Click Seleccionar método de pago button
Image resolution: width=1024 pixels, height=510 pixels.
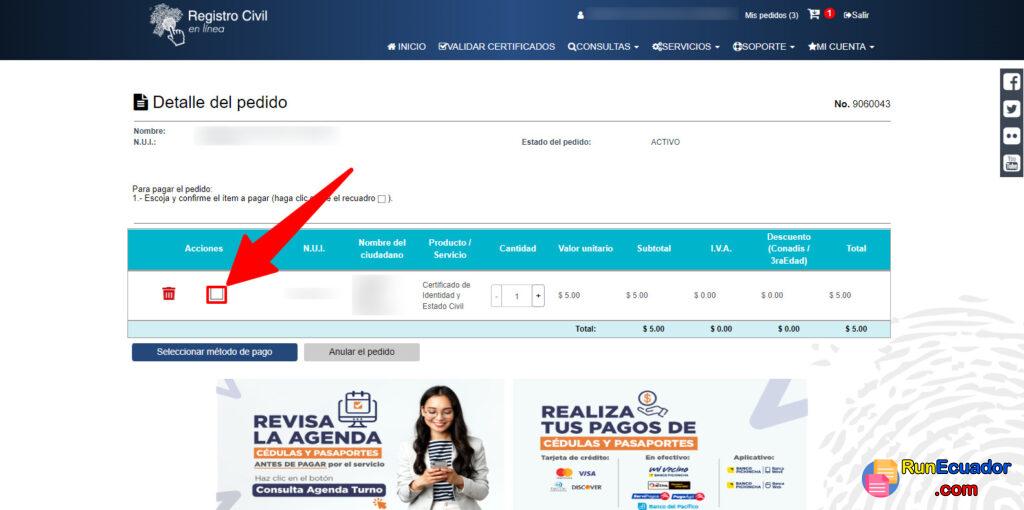214,352
